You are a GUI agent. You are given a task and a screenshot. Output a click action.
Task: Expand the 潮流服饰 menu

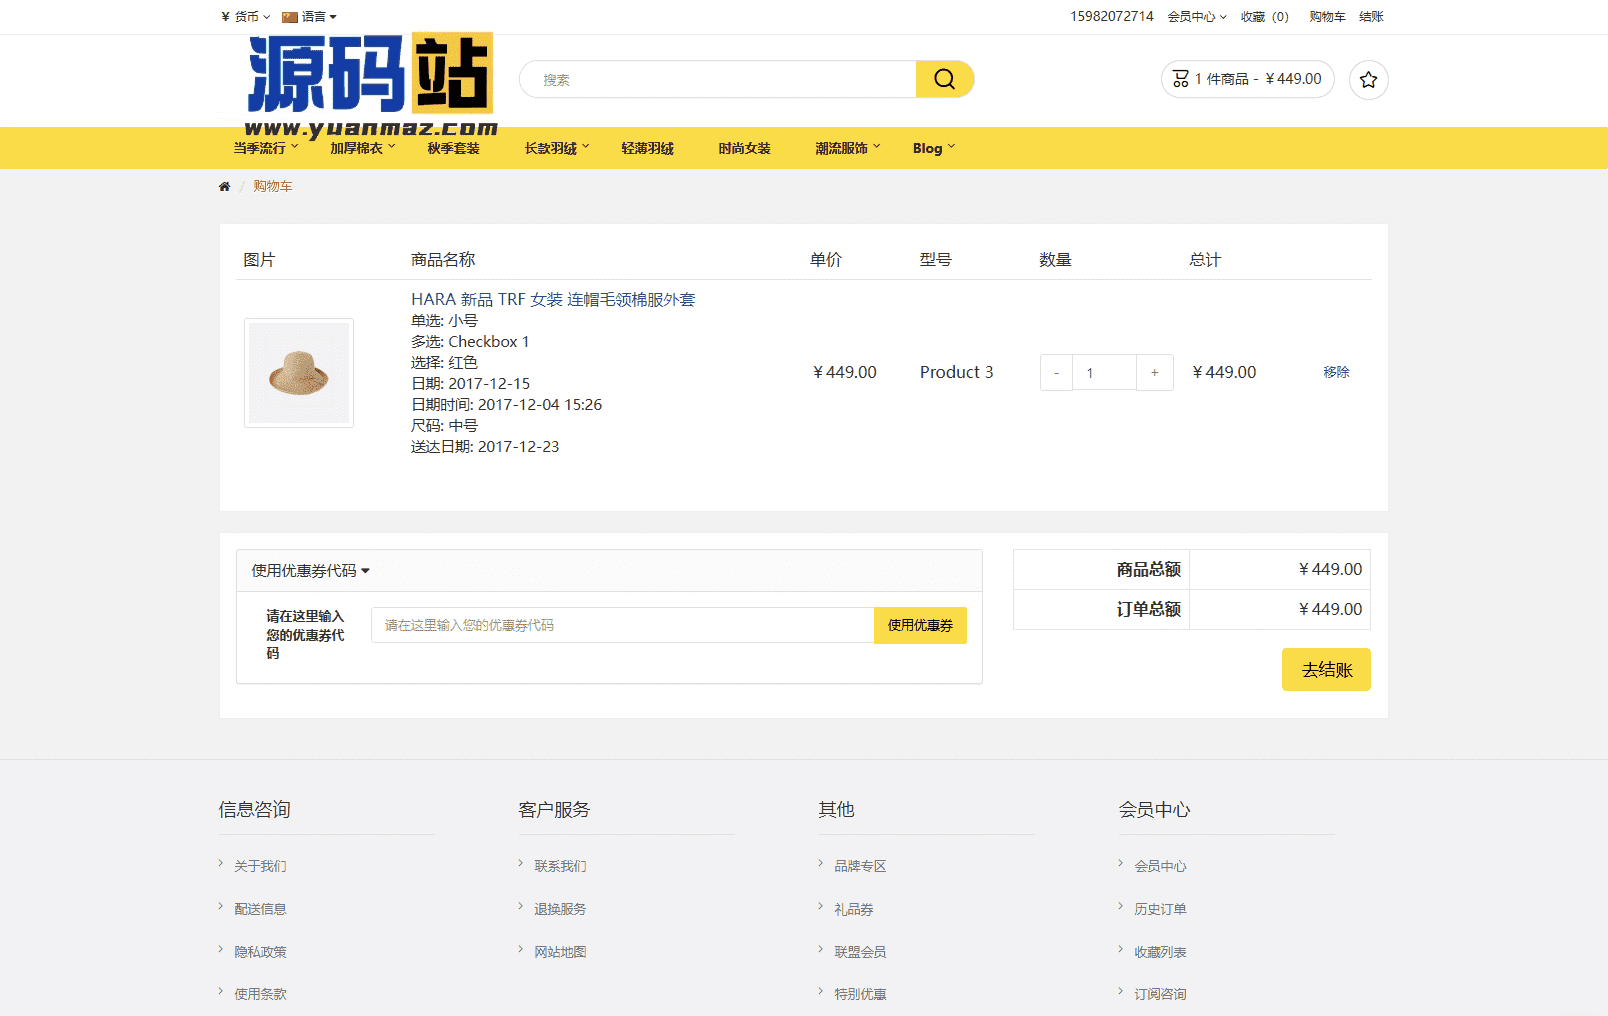click(848, 148)
